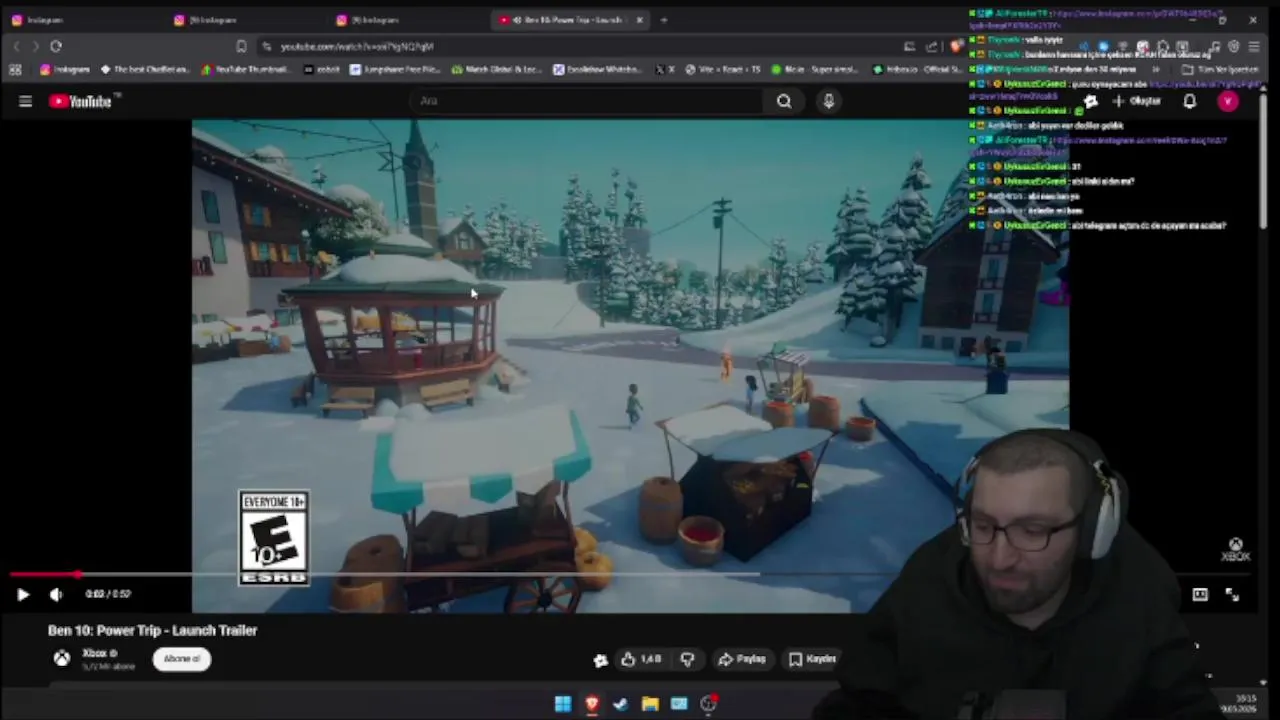Mute the video with the speaker icon
Screen dimensions: 1280x720
point(56,594)
